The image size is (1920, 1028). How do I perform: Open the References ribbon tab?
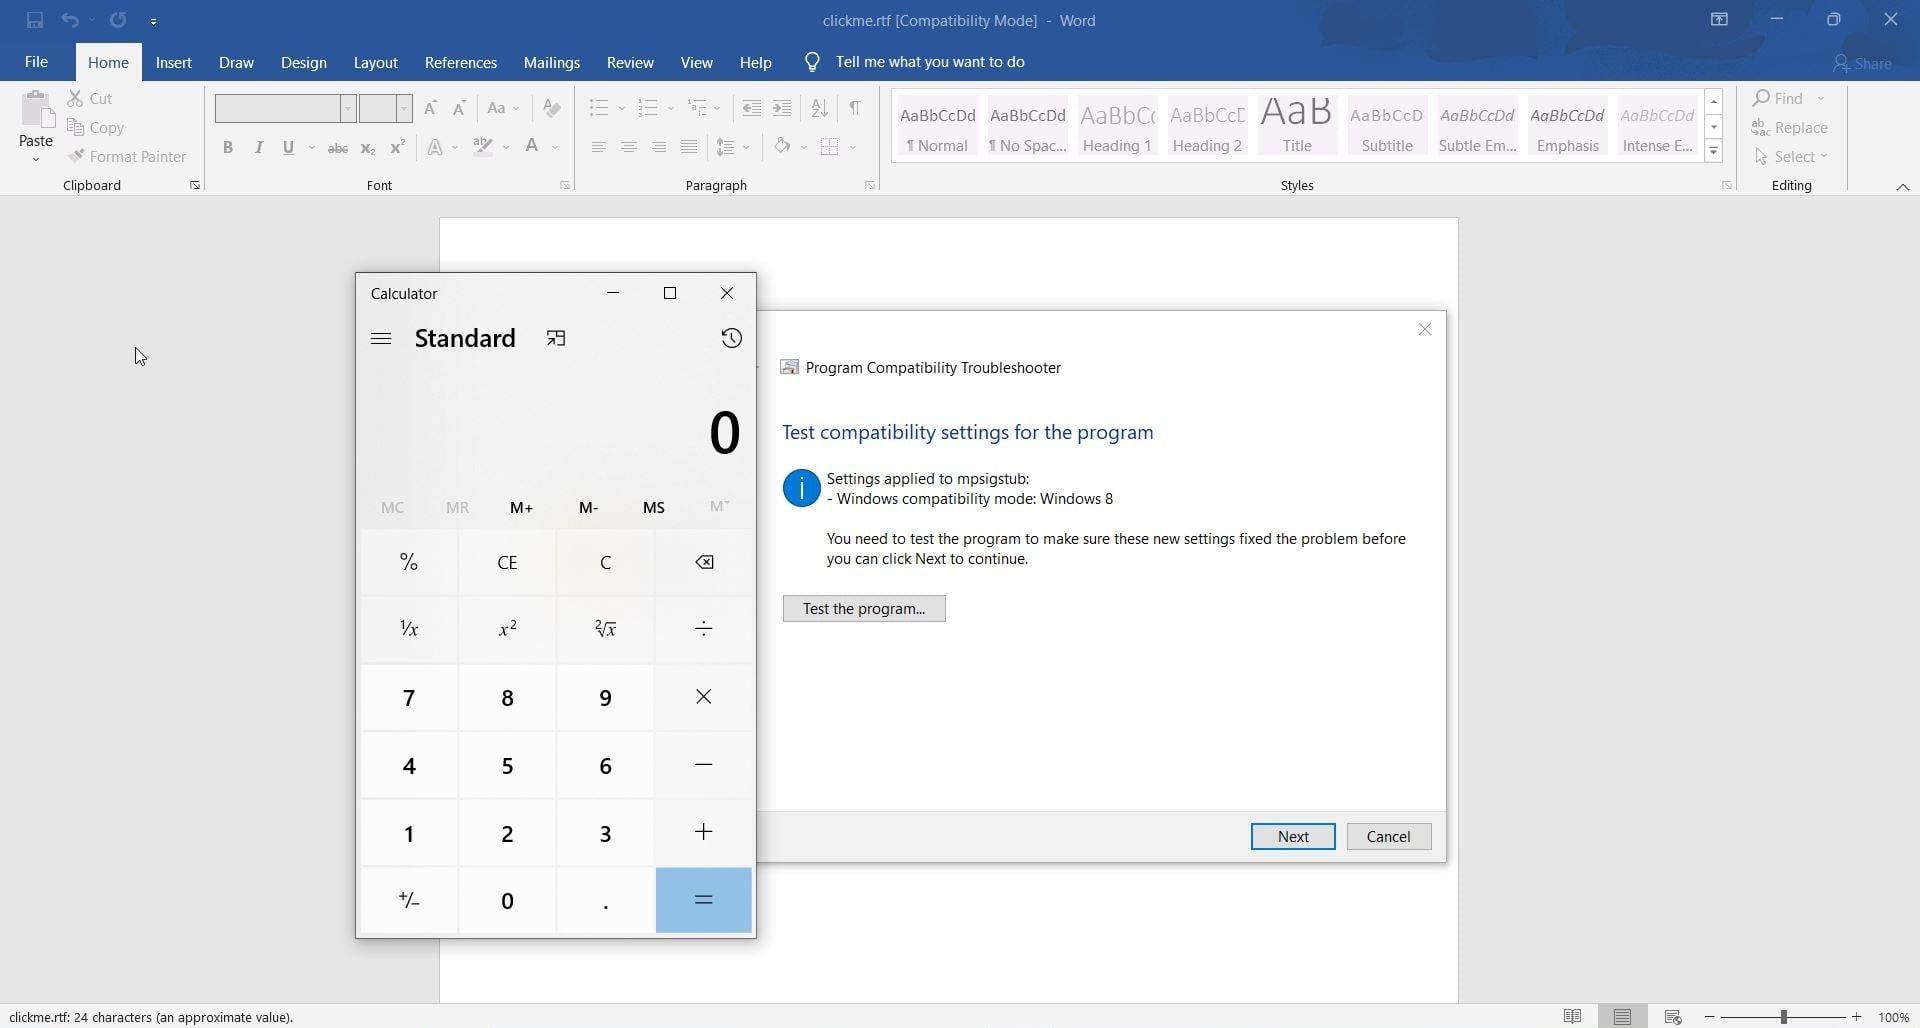click(461, 62)
